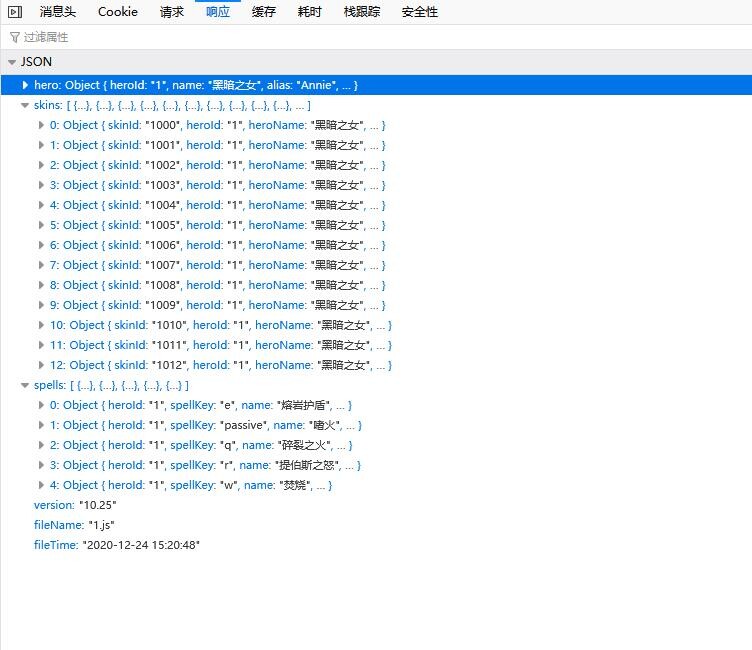752x650 pixels.
Task: Expand skin item 12 with skinId 1012
Action: point(41,365)
